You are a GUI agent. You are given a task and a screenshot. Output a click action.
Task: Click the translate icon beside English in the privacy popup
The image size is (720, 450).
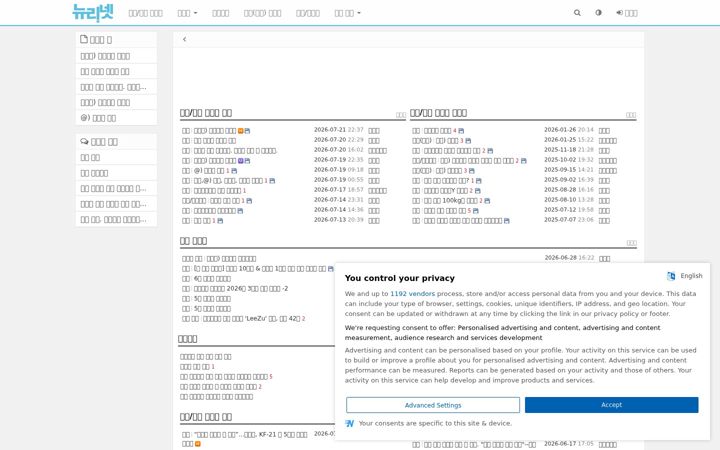click(671, 276)
